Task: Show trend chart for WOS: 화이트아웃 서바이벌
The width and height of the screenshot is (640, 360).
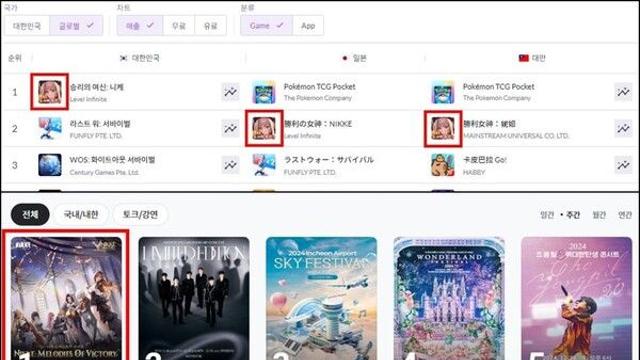Action: point(230,165)
